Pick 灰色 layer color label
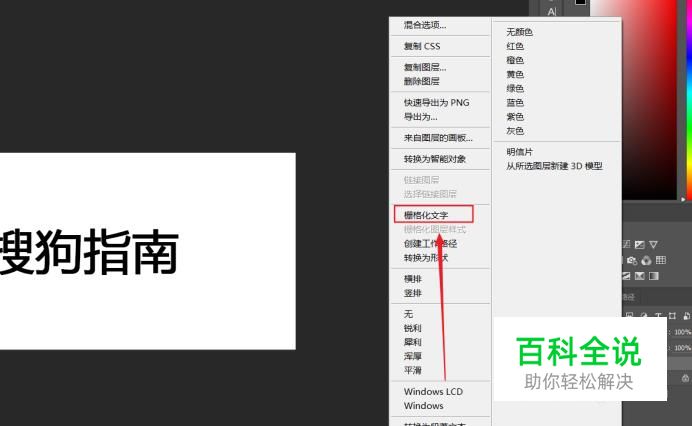Image resolution: width=692 pixels, height=426 pixels. [x=515, y=131]
